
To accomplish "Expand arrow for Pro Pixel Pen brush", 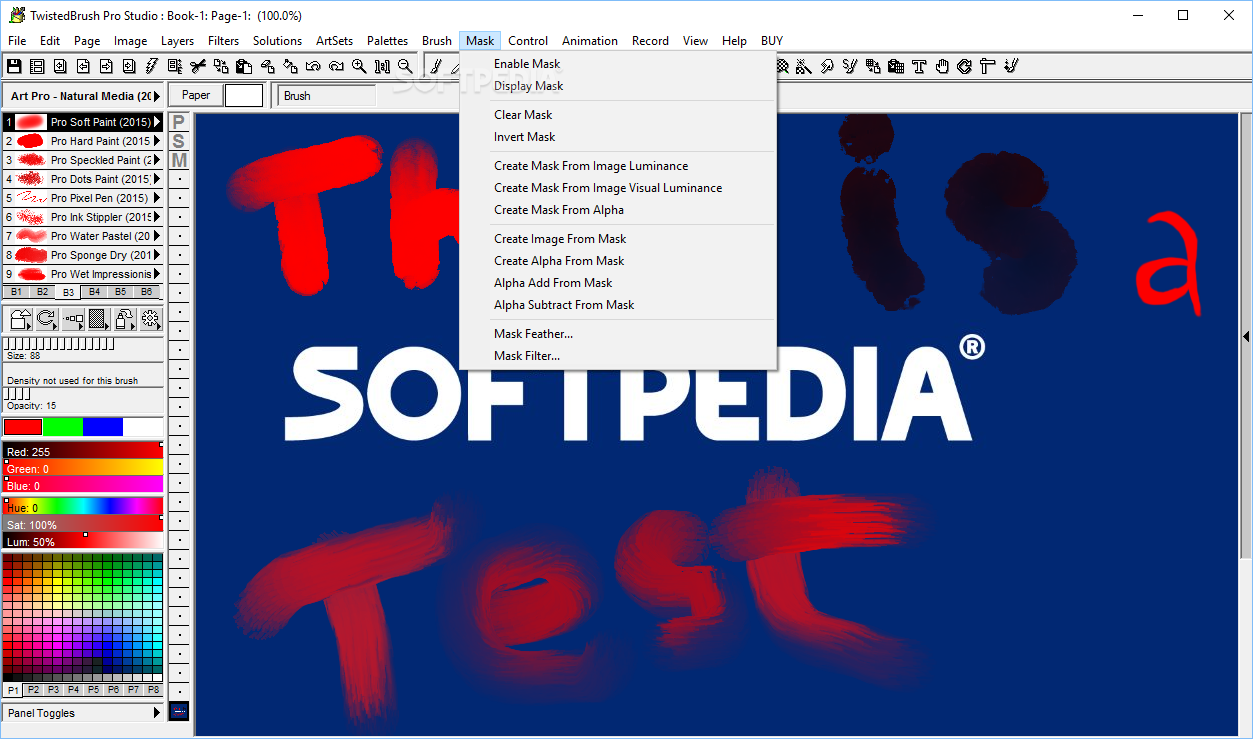I will 157,198.
